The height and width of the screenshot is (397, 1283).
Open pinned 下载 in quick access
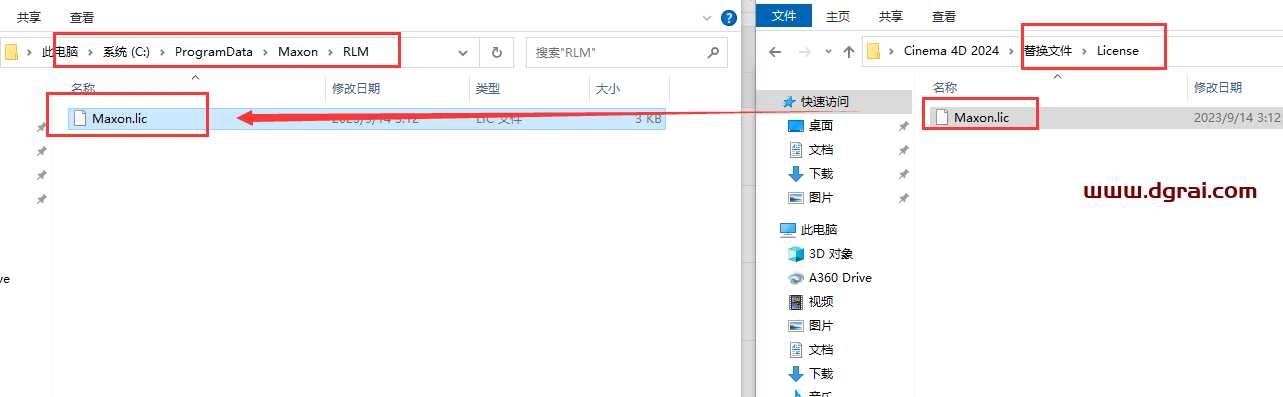[821, 174]
